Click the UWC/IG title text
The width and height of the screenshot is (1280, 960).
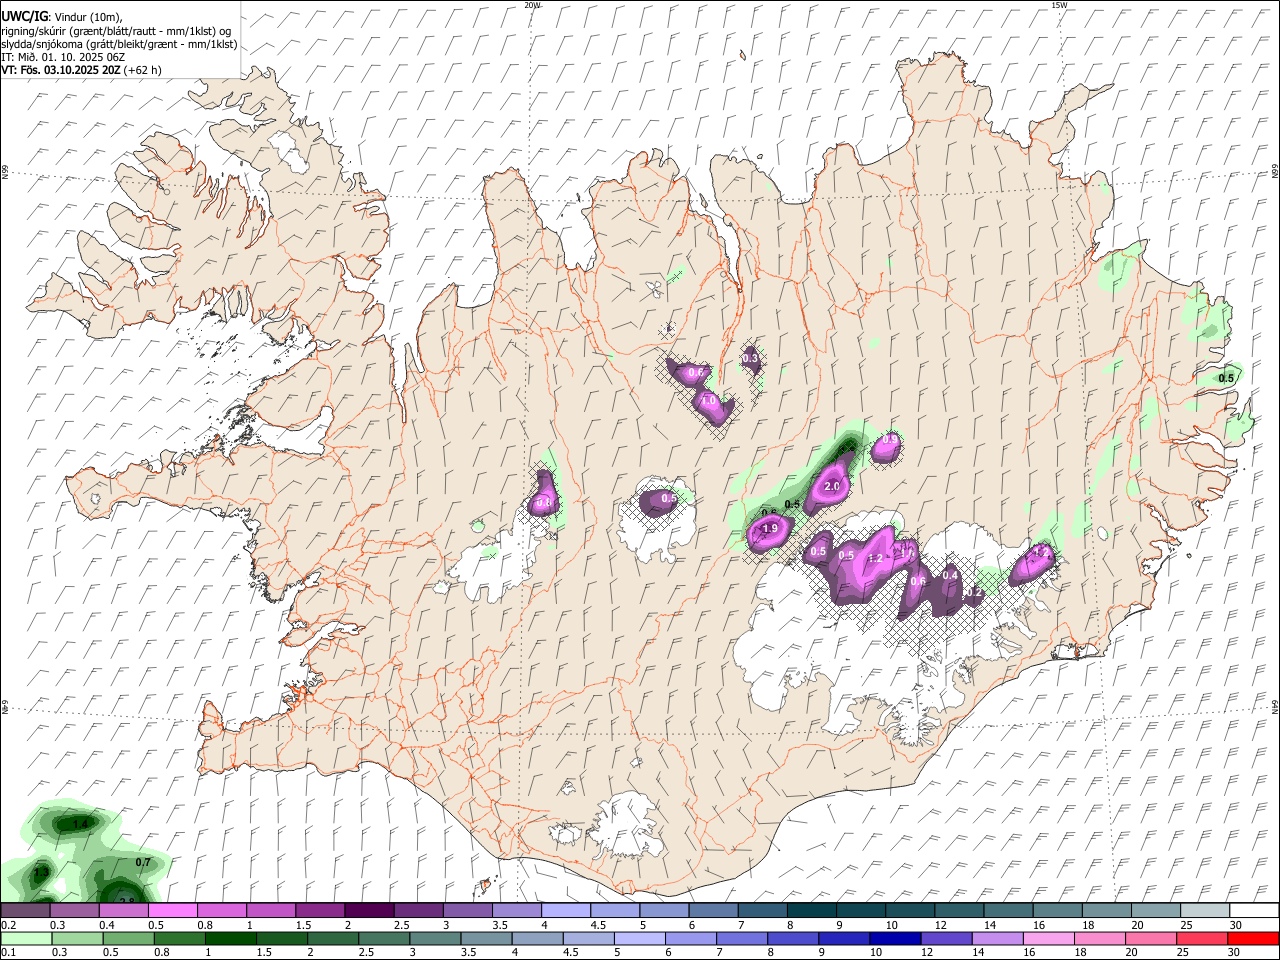[x=24, y=16]
